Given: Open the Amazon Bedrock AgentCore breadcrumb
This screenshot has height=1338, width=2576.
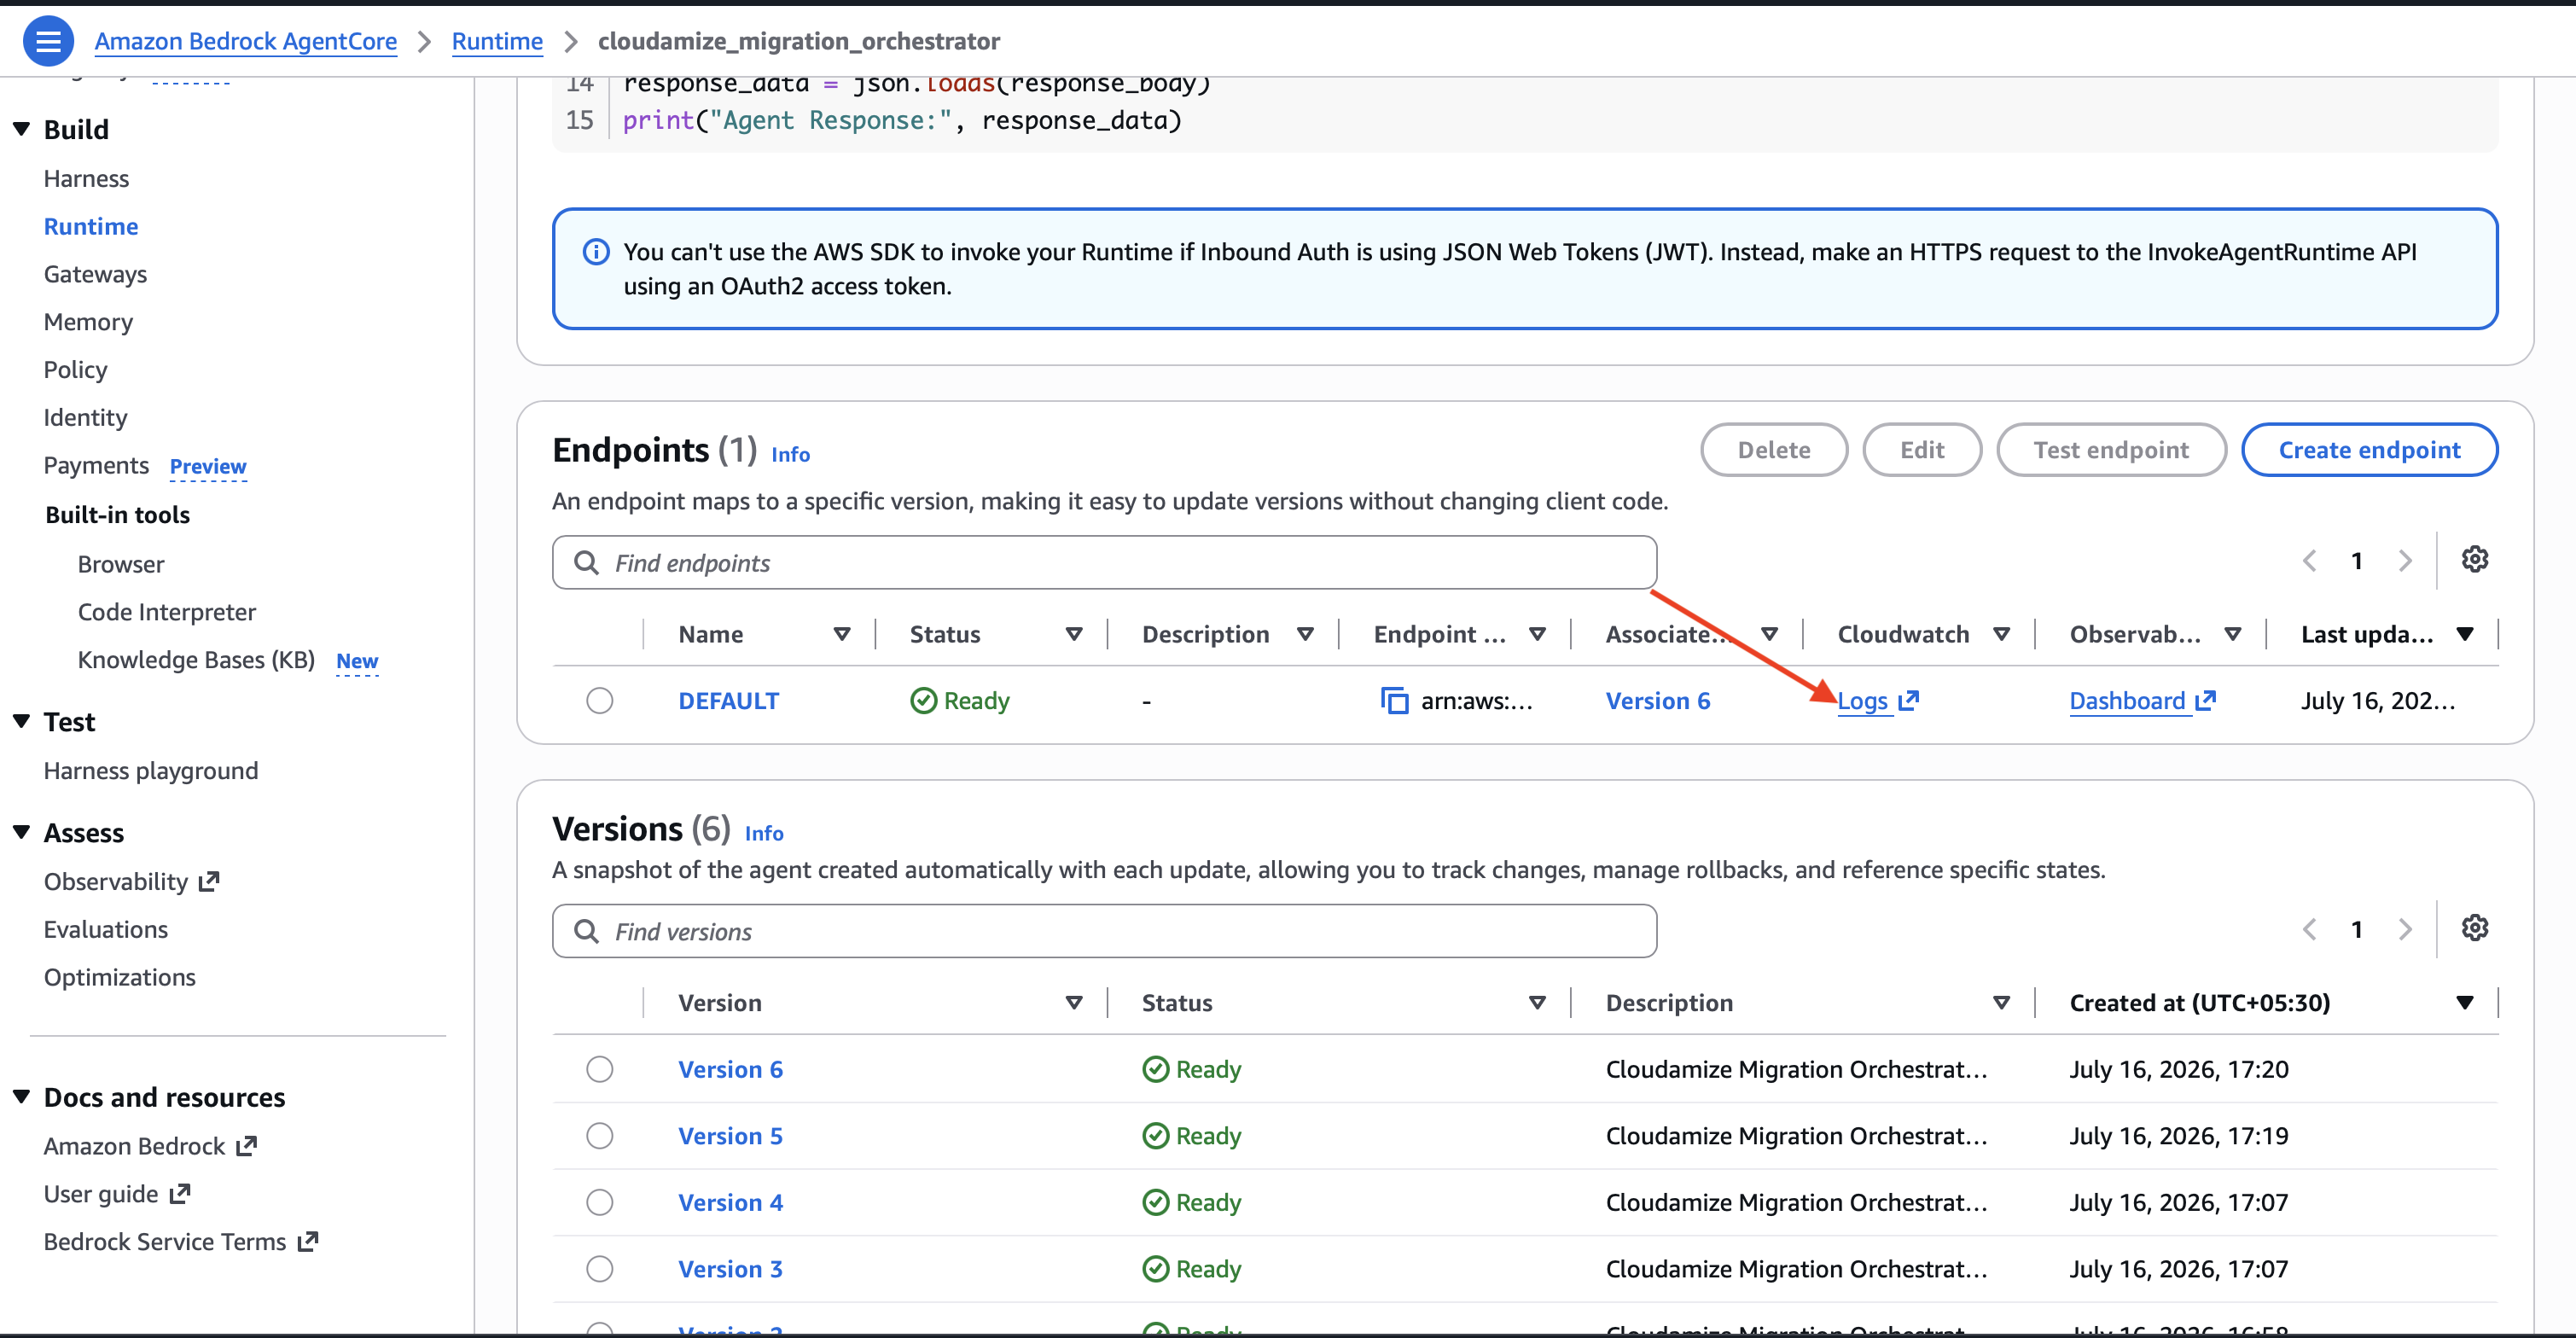Looking at the screenshot, I should pyautogui.click(x=246, y=41).
